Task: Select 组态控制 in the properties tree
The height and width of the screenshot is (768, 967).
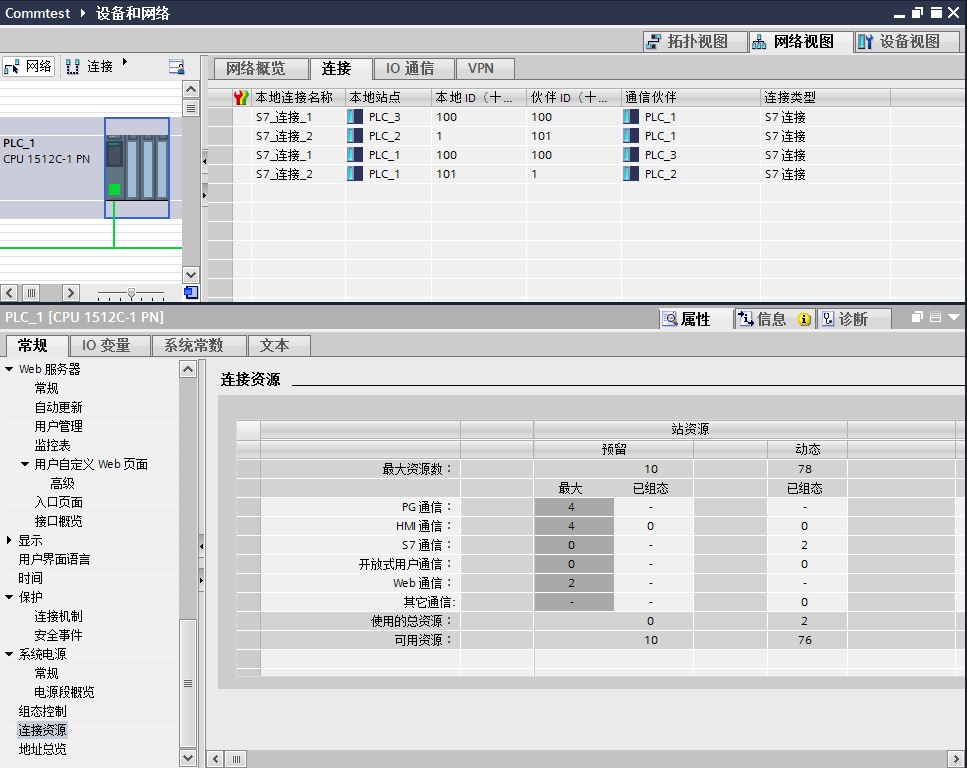Action: [42, 711]
